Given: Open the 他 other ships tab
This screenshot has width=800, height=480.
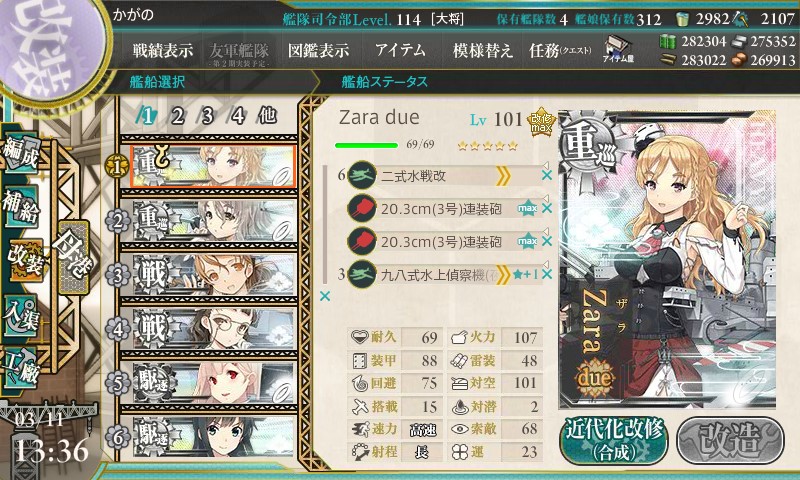Looking at the screenshot, I should (267, 116).
